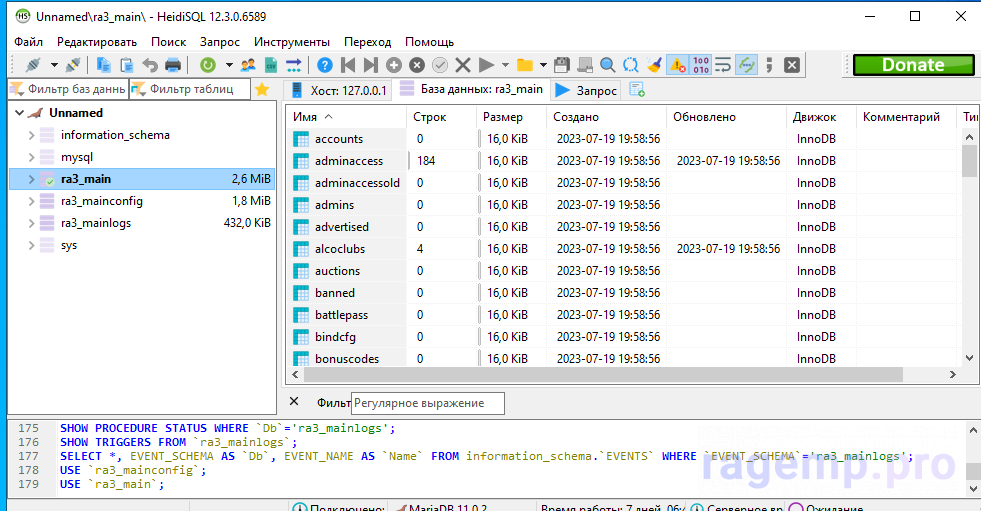Viewport: 981px width, 511px height.
Task: Click the post changes checkmark icon
Action: click(x=440, y=65)
